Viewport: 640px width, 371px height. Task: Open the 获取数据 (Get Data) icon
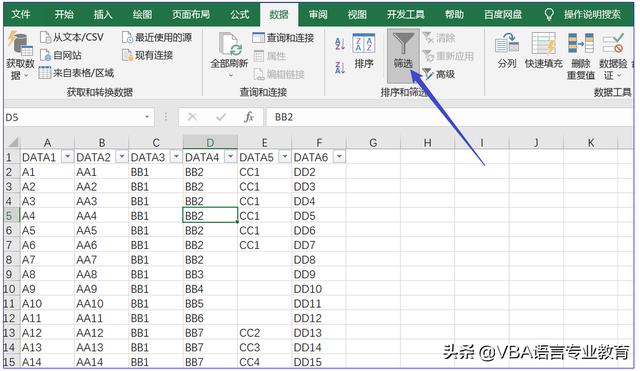[20, 44]
